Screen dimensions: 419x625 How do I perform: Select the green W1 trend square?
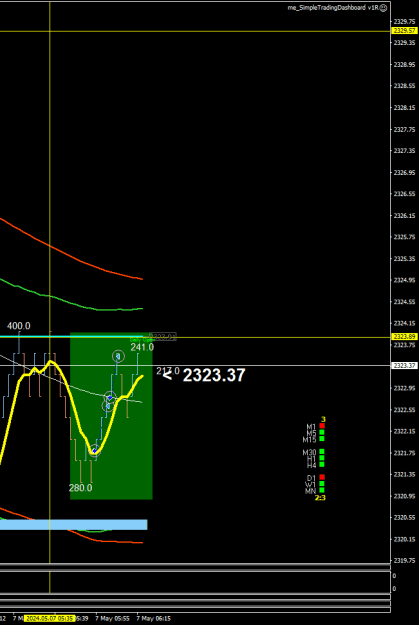tap(322, 483)
